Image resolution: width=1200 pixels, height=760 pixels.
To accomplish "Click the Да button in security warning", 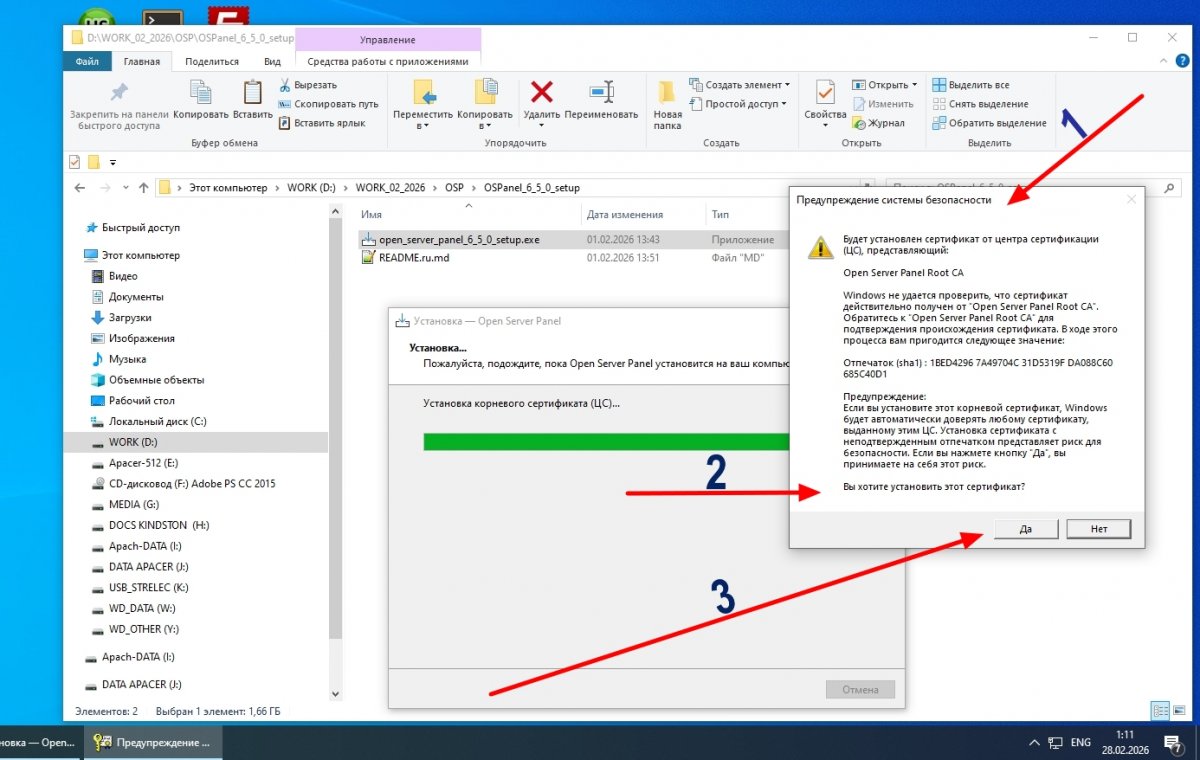I will click(x=1026, y=529).
